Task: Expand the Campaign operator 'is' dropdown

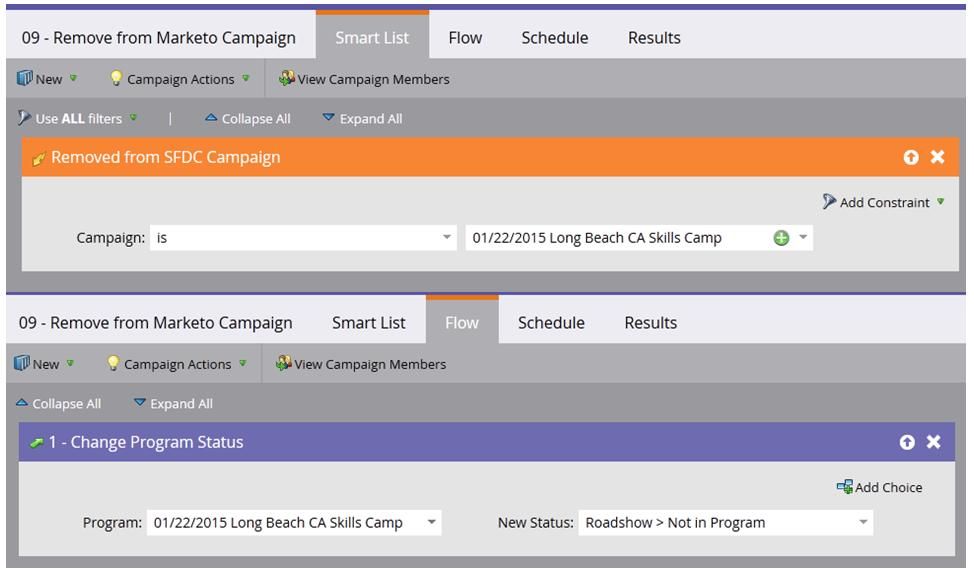Action: [447, 238]
